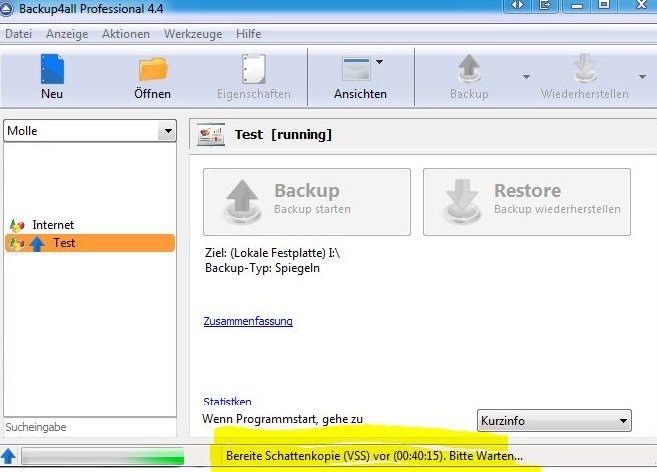
Task: Click the large Restore button
Action: point(527,202)
